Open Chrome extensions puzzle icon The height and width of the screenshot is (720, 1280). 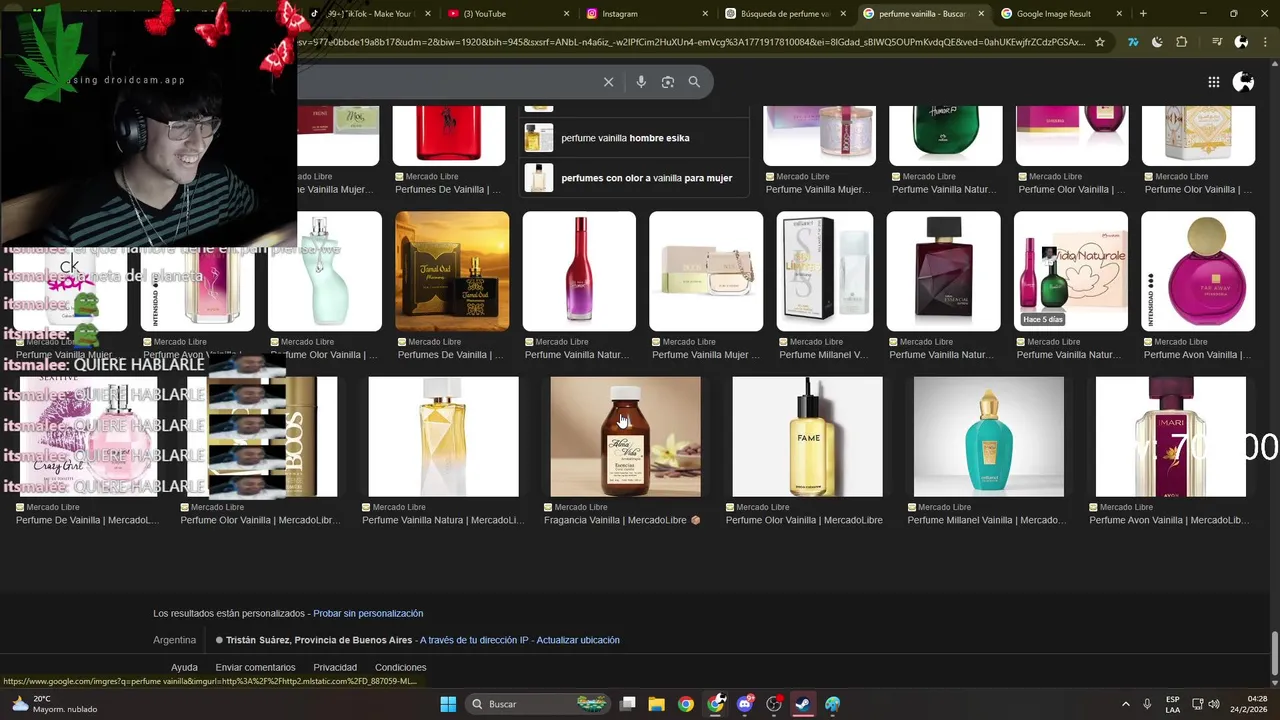click(x=1182, y=42)
